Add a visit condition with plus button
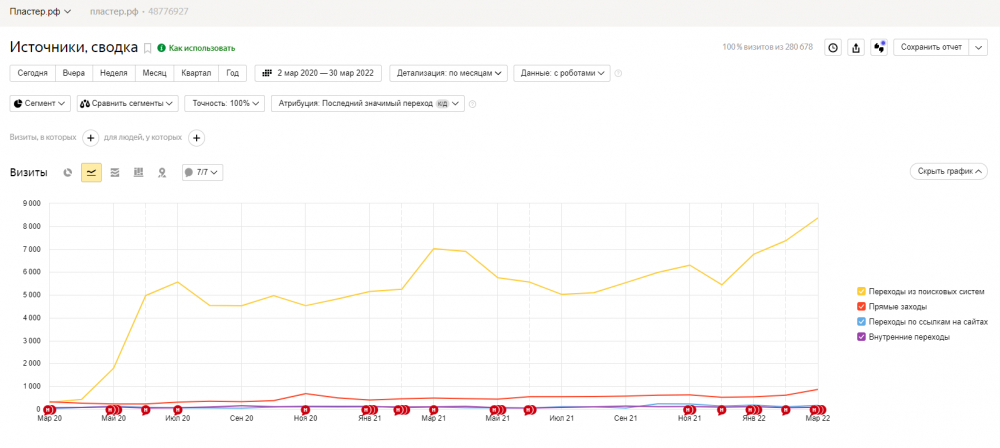1000x448 pixels. 90,137
